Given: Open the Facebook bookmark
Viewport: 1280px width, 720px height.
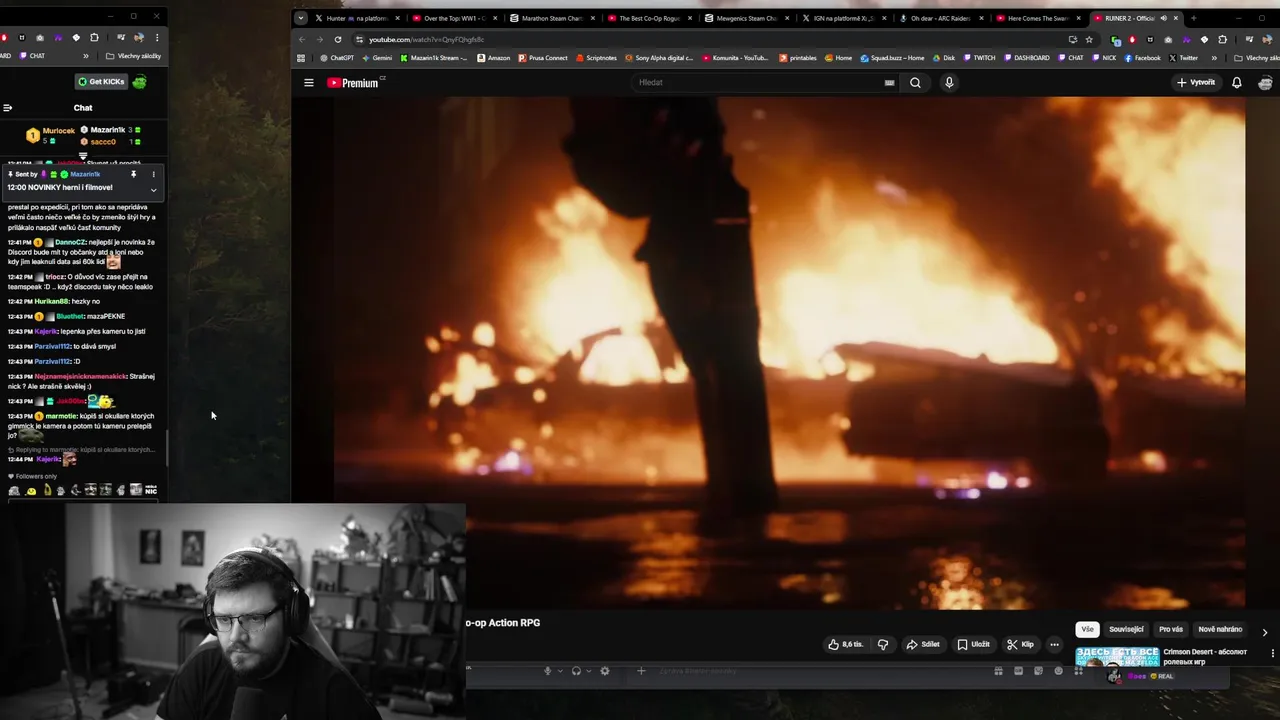Looking at the screenshot, I should 1142,58.
